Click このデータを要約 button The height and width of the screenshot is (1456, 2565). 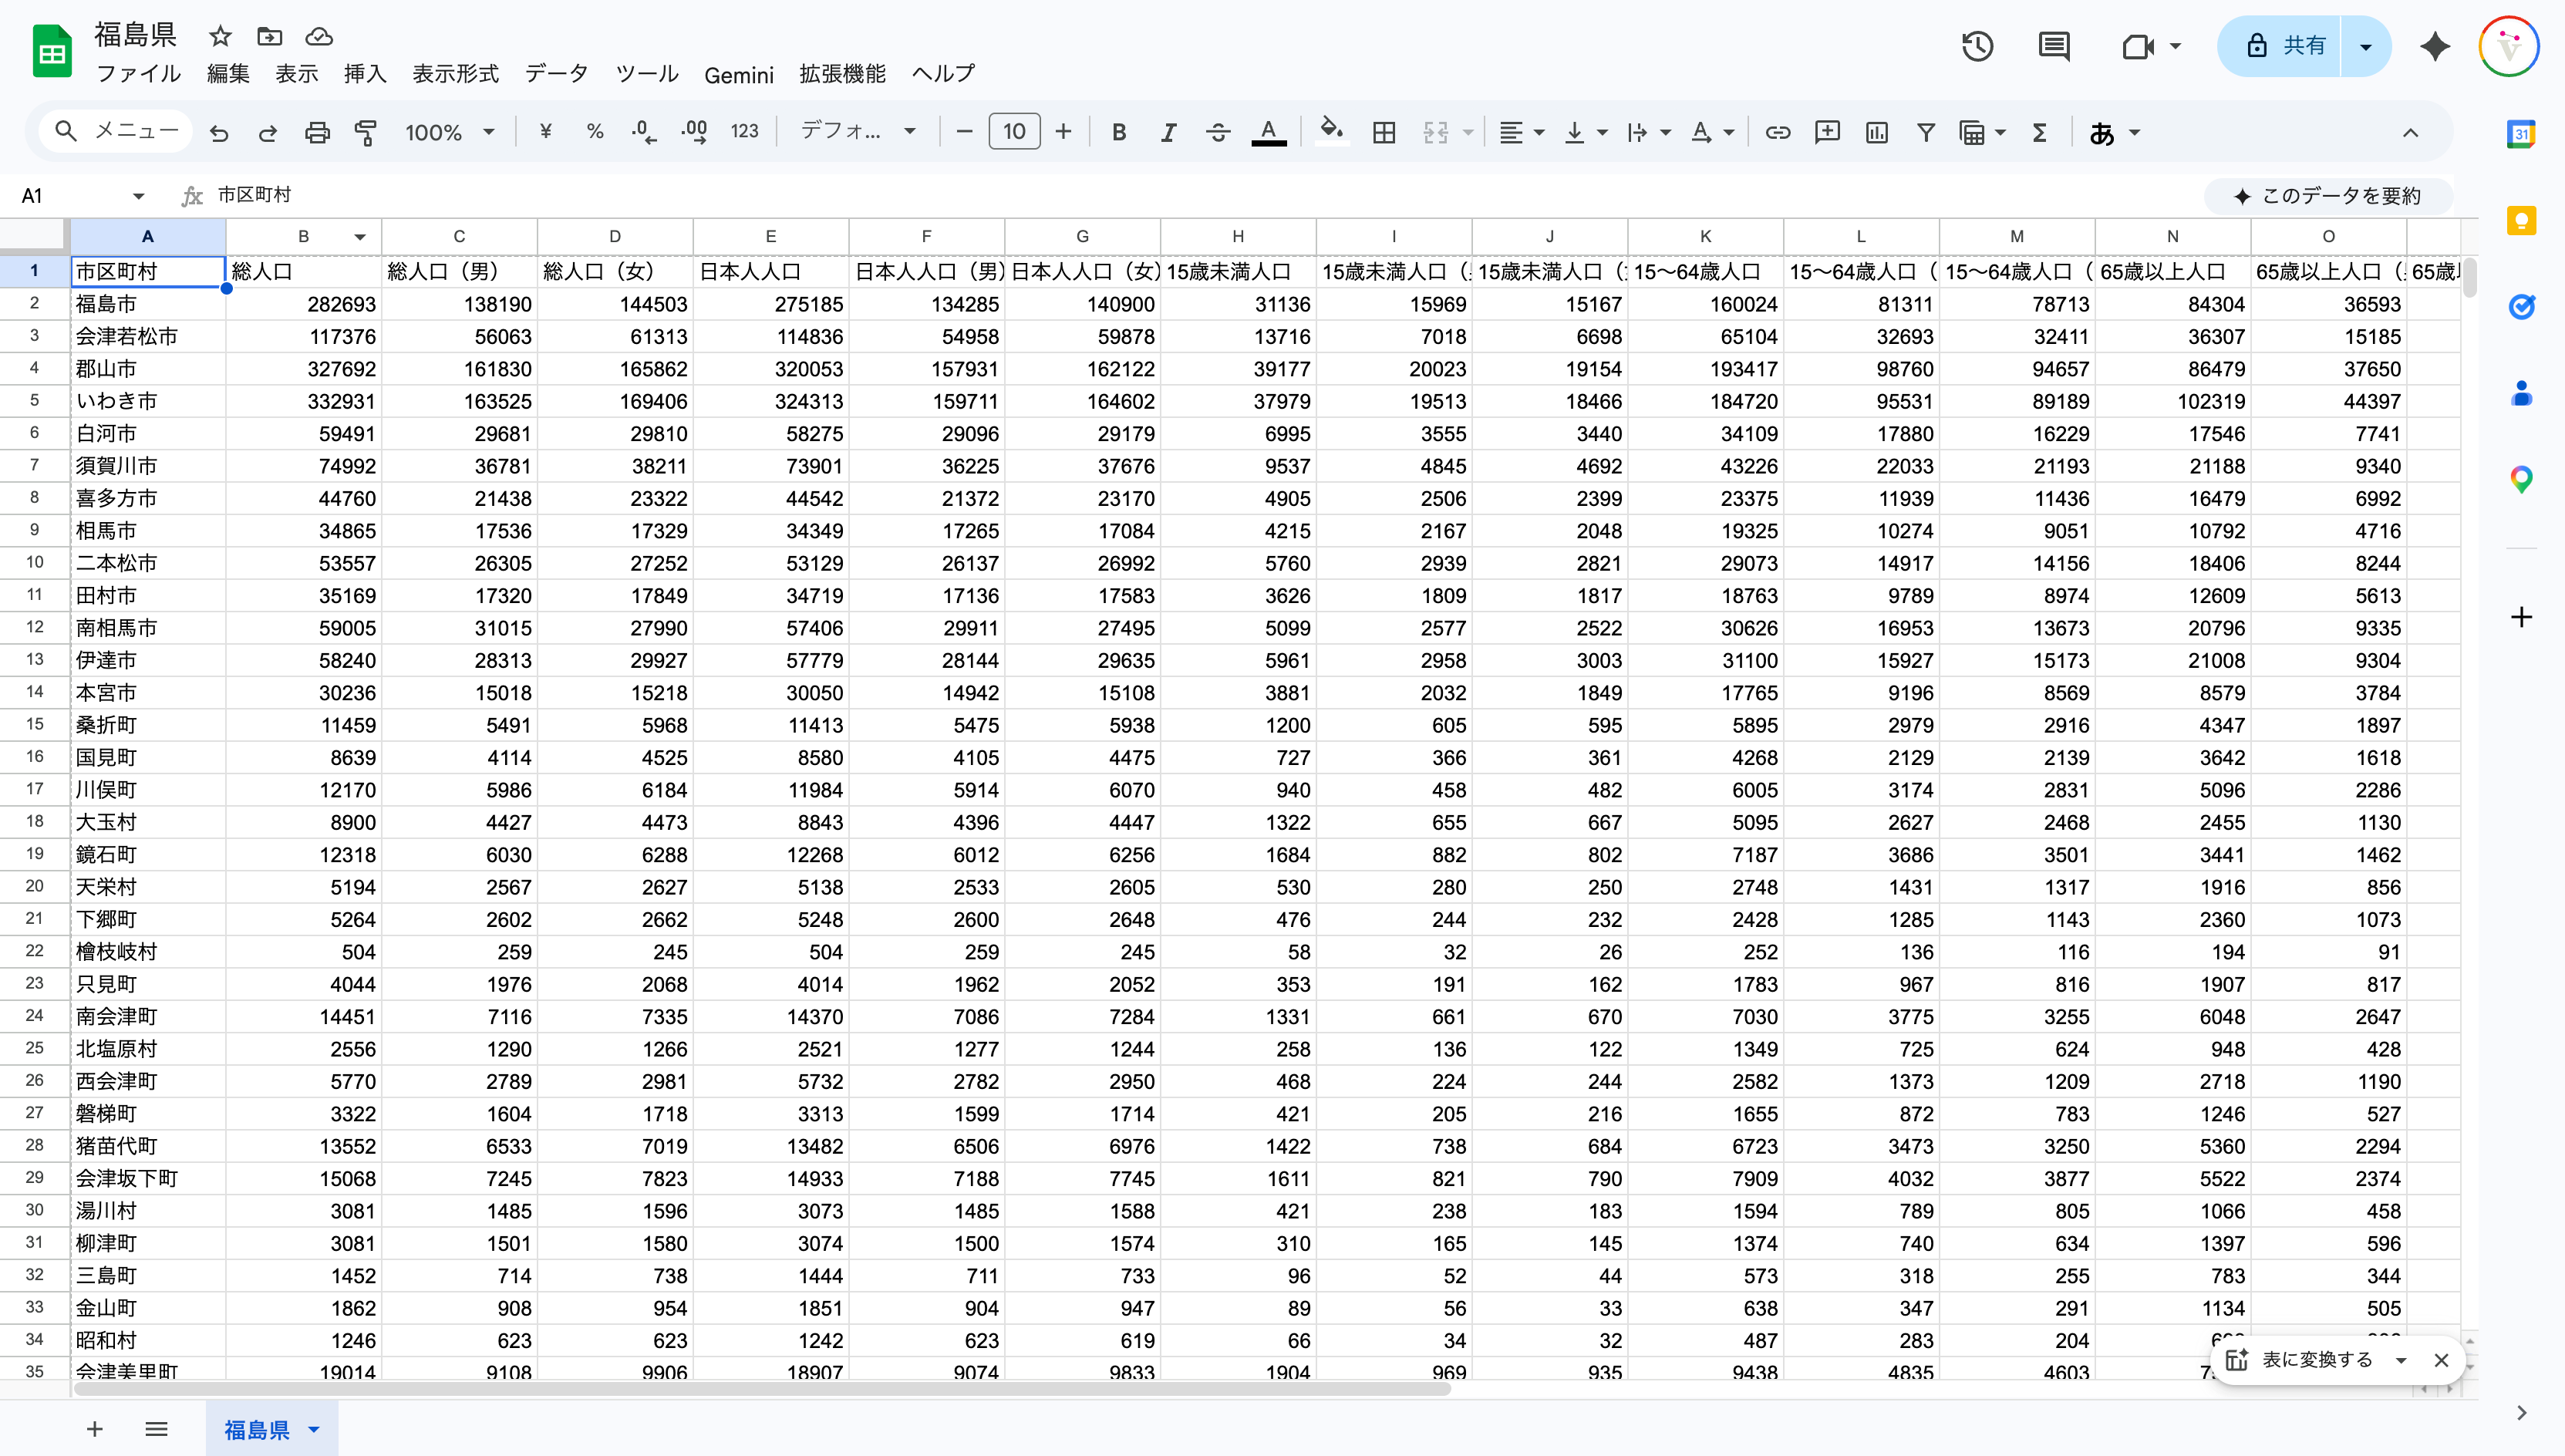coord(2328,196)
